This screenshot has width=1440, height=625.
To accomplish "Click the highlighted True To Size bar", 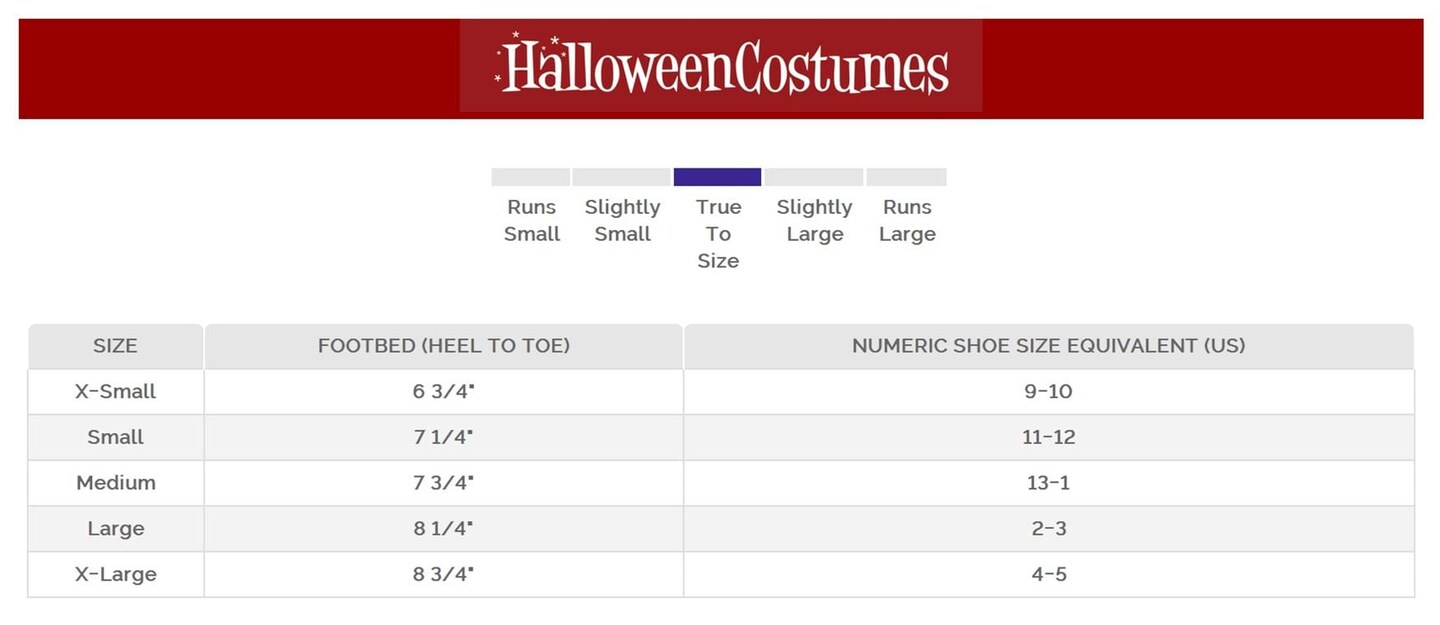I will coord(717,177).
